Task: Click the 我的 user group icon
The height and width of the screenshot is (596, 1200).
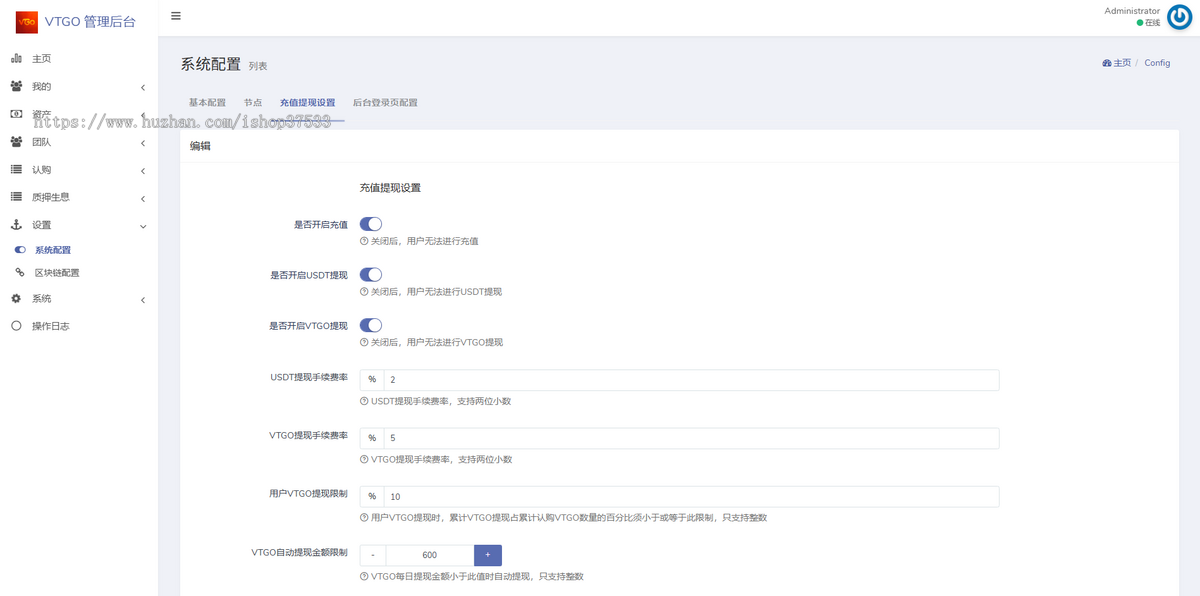Action: pos(16,86)
